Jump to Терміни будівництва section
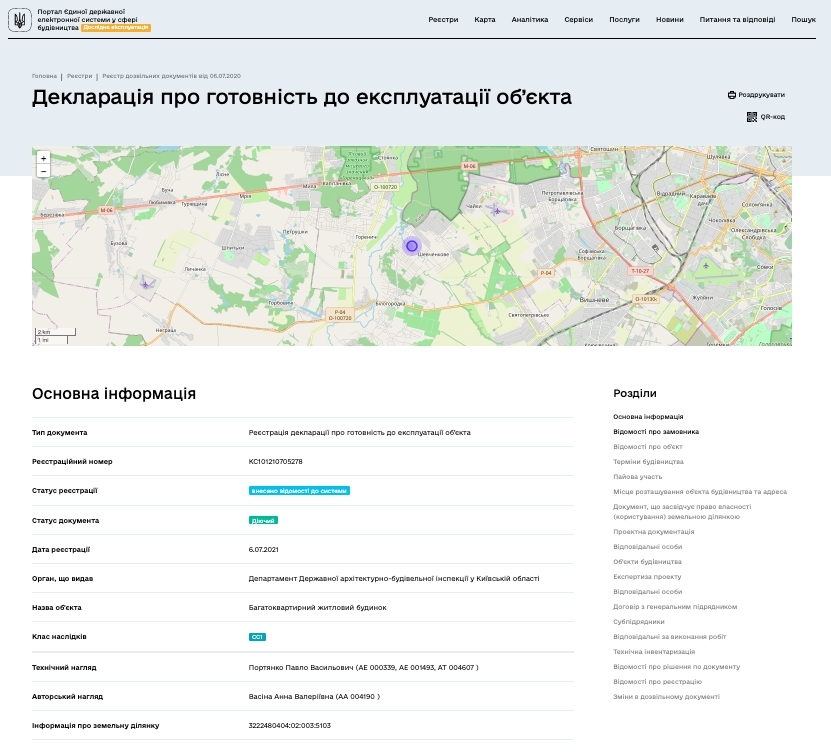 648,462
